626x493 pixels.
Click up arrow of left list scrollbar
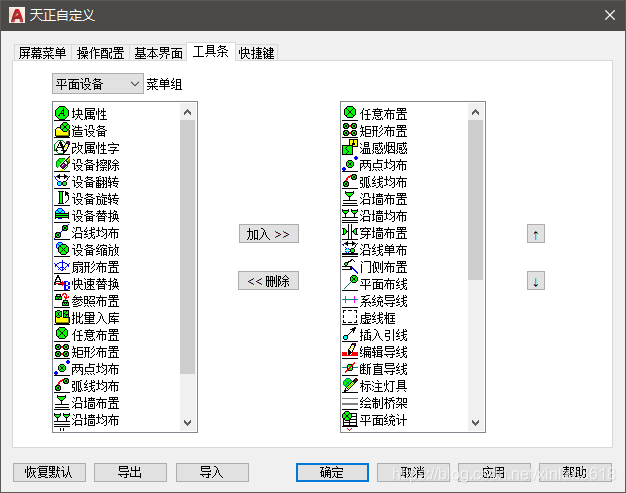[x=188, y=112]
